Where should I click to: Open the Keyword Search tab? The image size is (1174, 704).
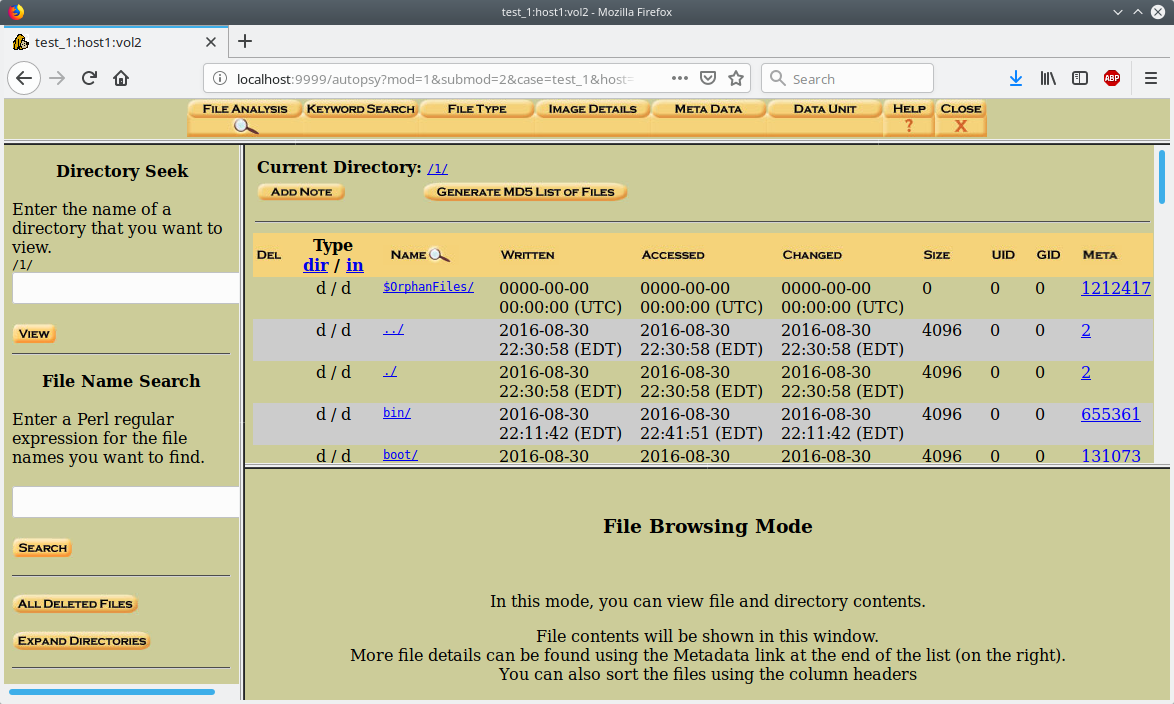pos(360,109)
